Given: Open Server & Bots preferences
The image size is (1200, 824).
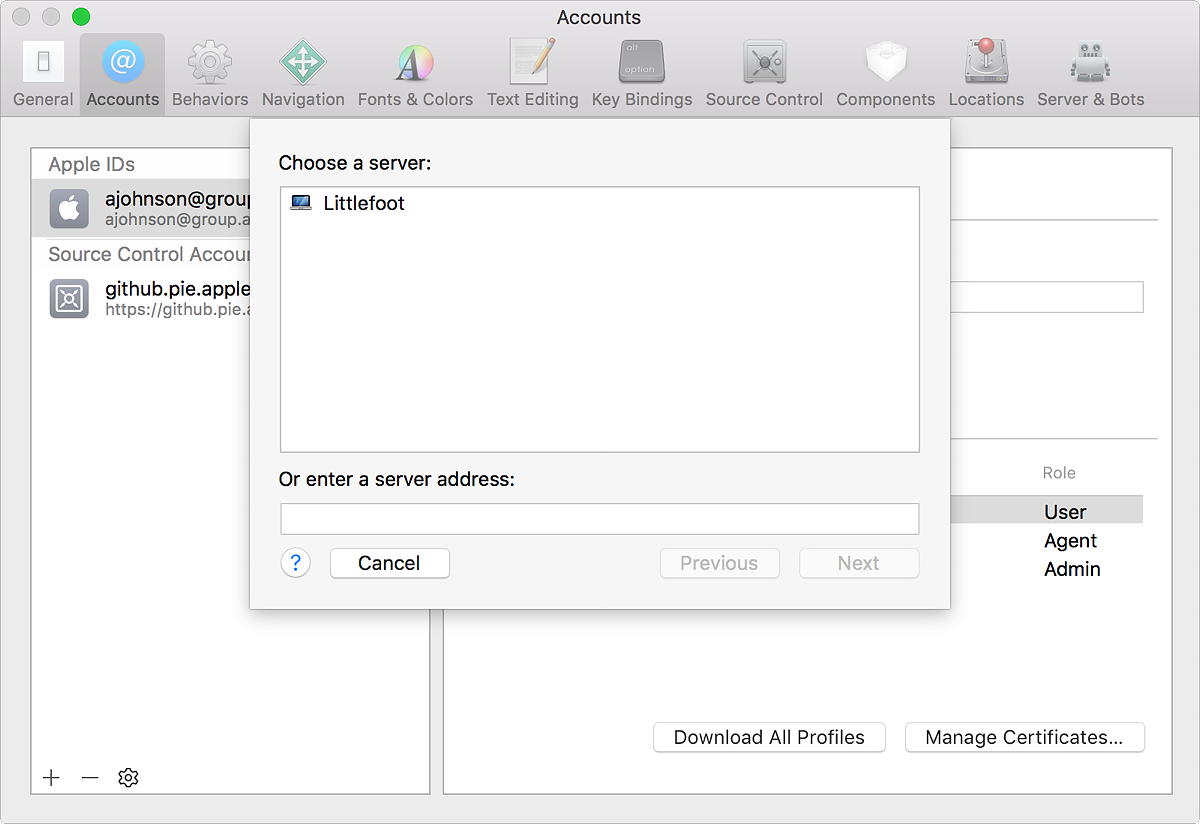Looking at the screenshot, I should point(1090,75).
